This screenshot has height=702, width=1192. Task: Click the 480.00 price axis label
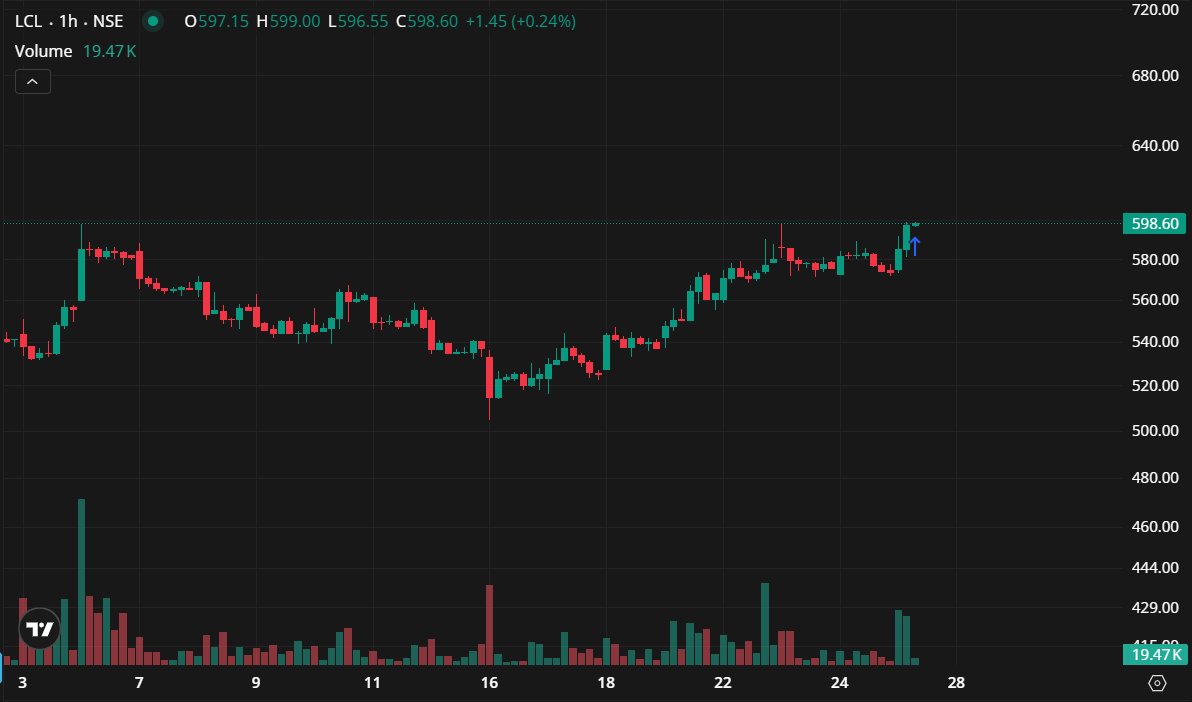(x=1155, y=478)
